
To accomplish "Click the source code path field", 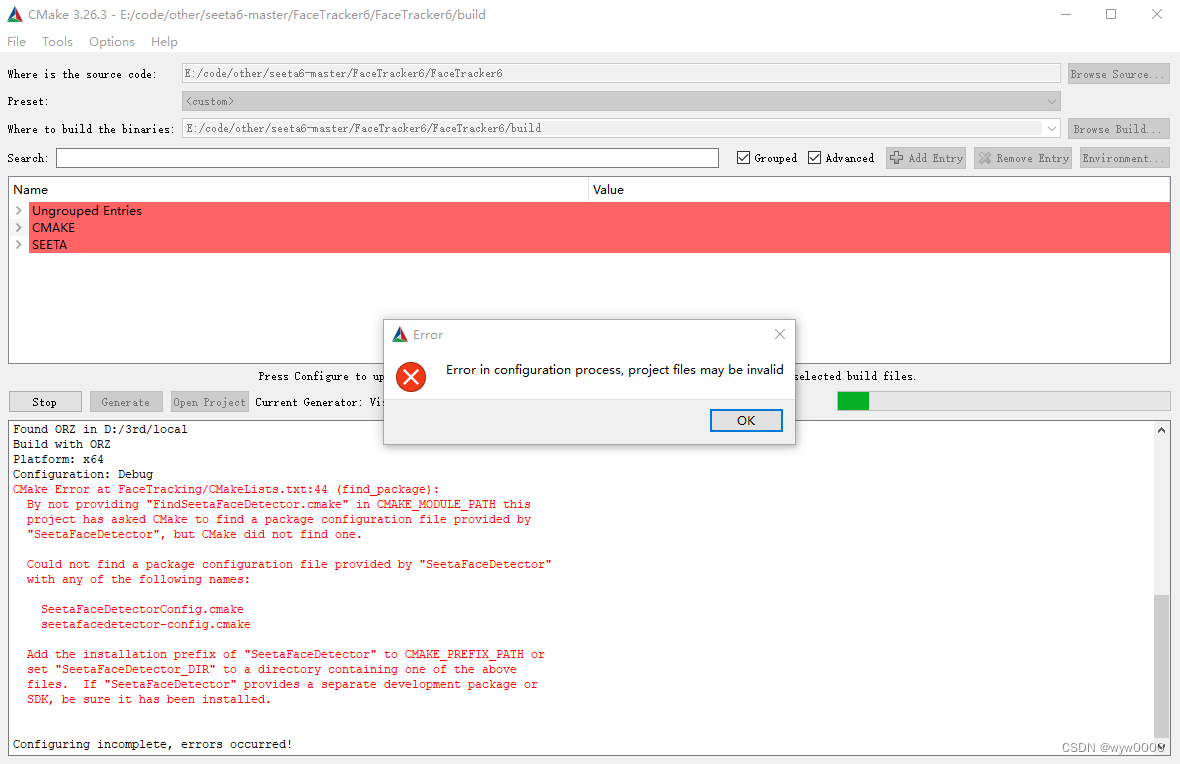I will [622, 73].
